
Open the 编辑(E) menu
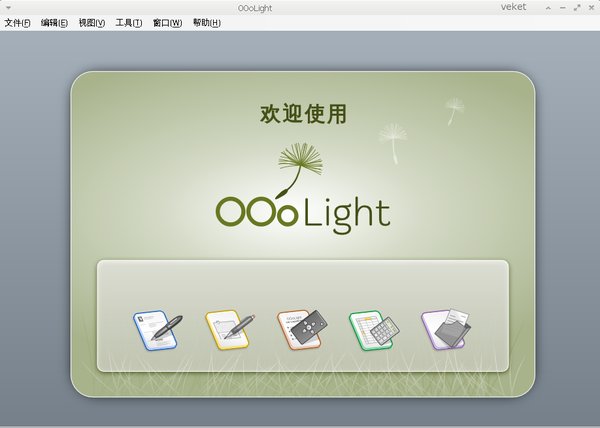[x=54, y=23]
